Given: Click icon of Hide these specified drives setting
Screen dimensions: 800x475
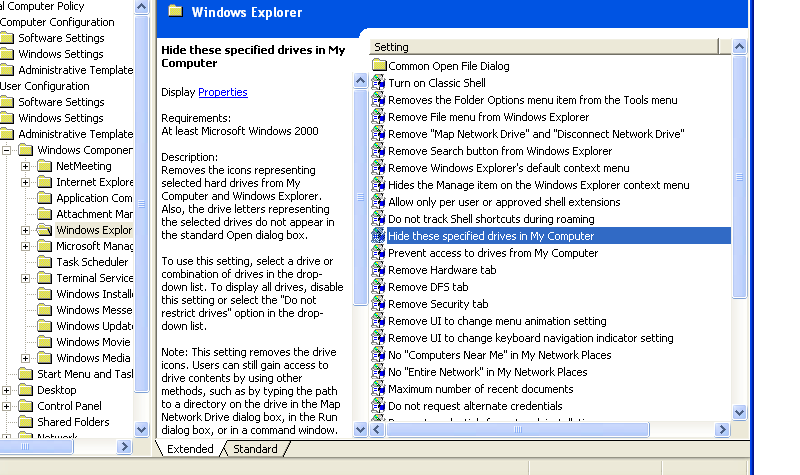Looking at the screenshot, I should (378, 236).
